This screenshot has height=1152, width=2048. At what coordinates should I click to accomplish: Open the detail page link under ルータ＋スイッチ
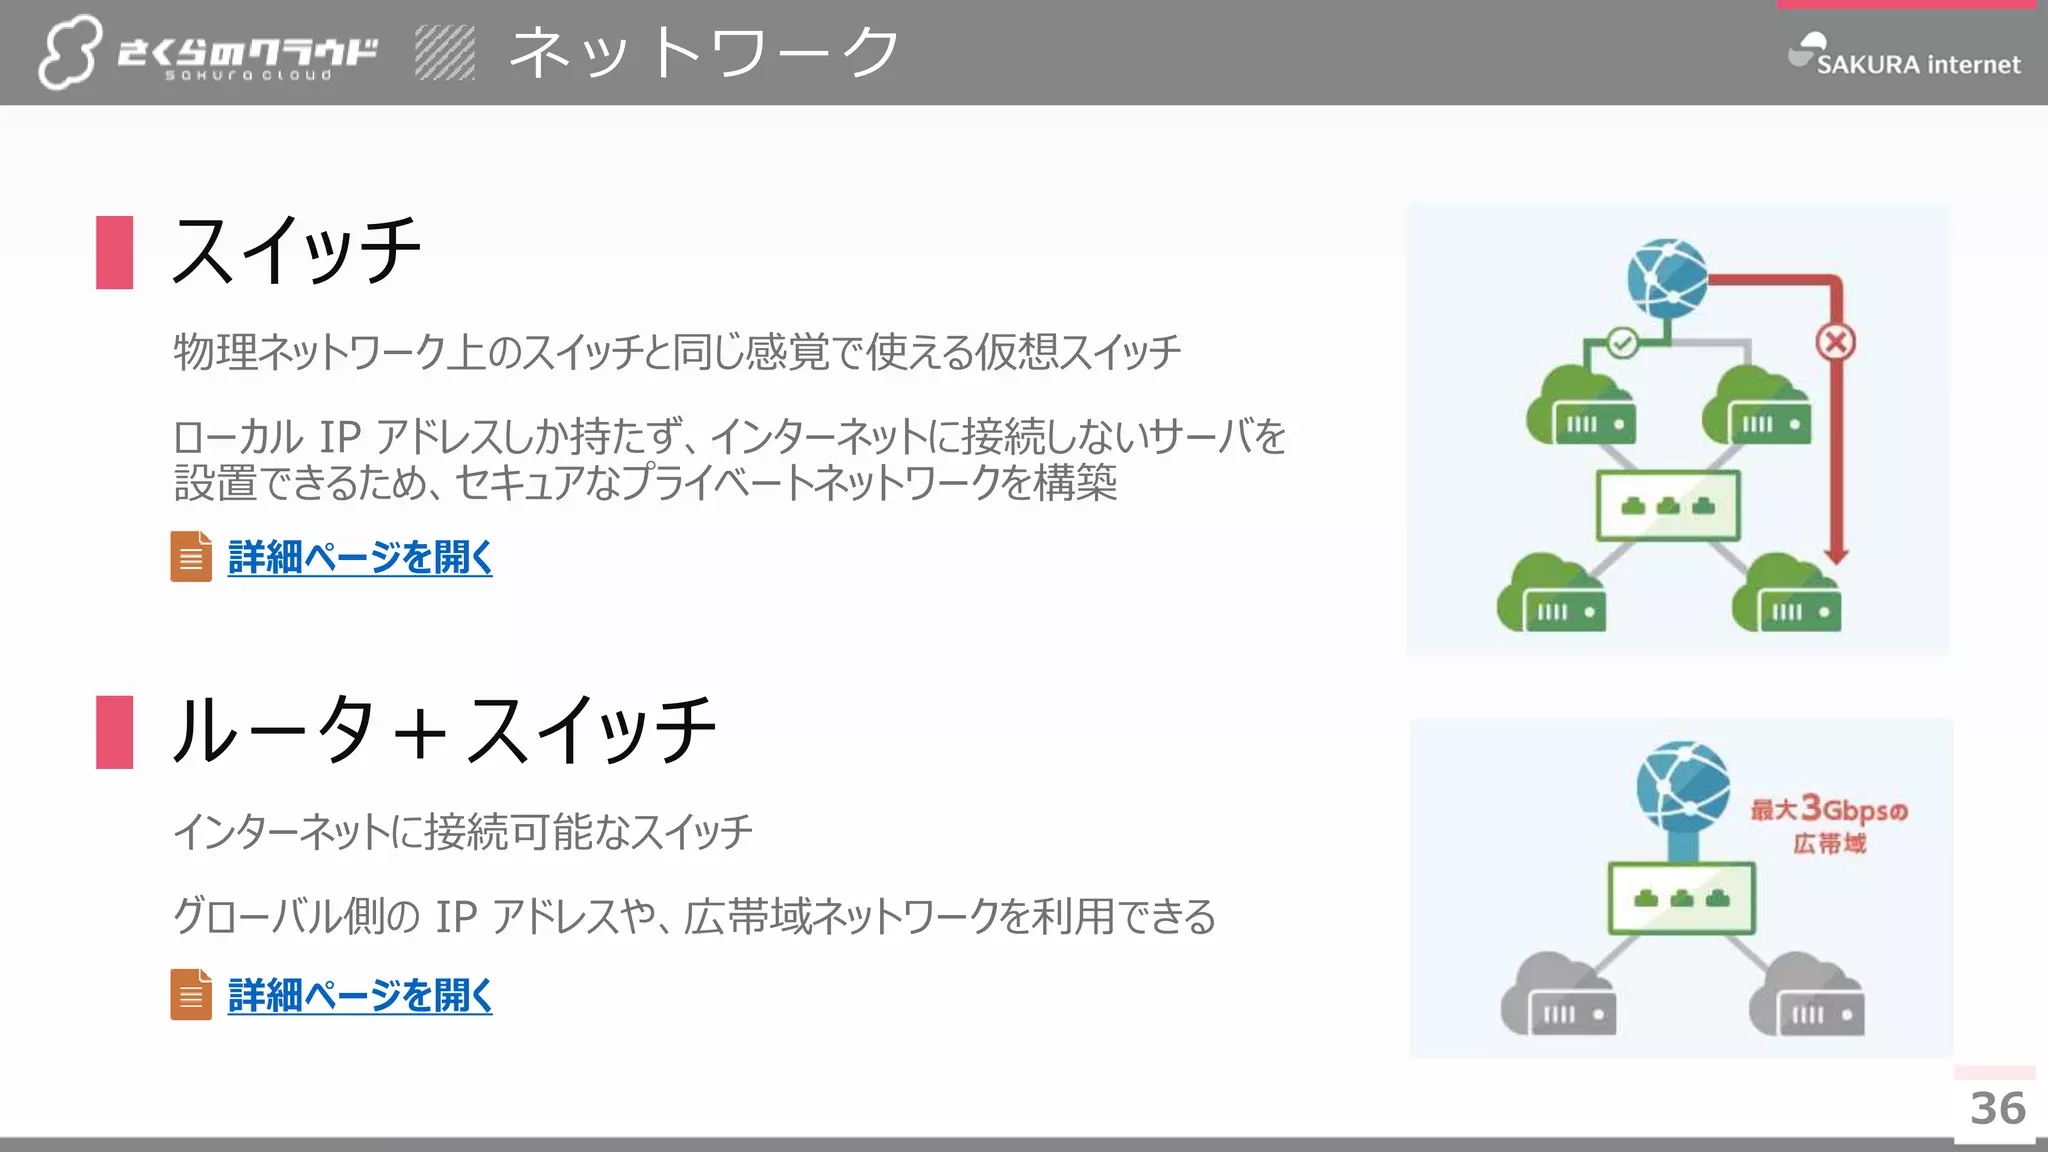360,996
